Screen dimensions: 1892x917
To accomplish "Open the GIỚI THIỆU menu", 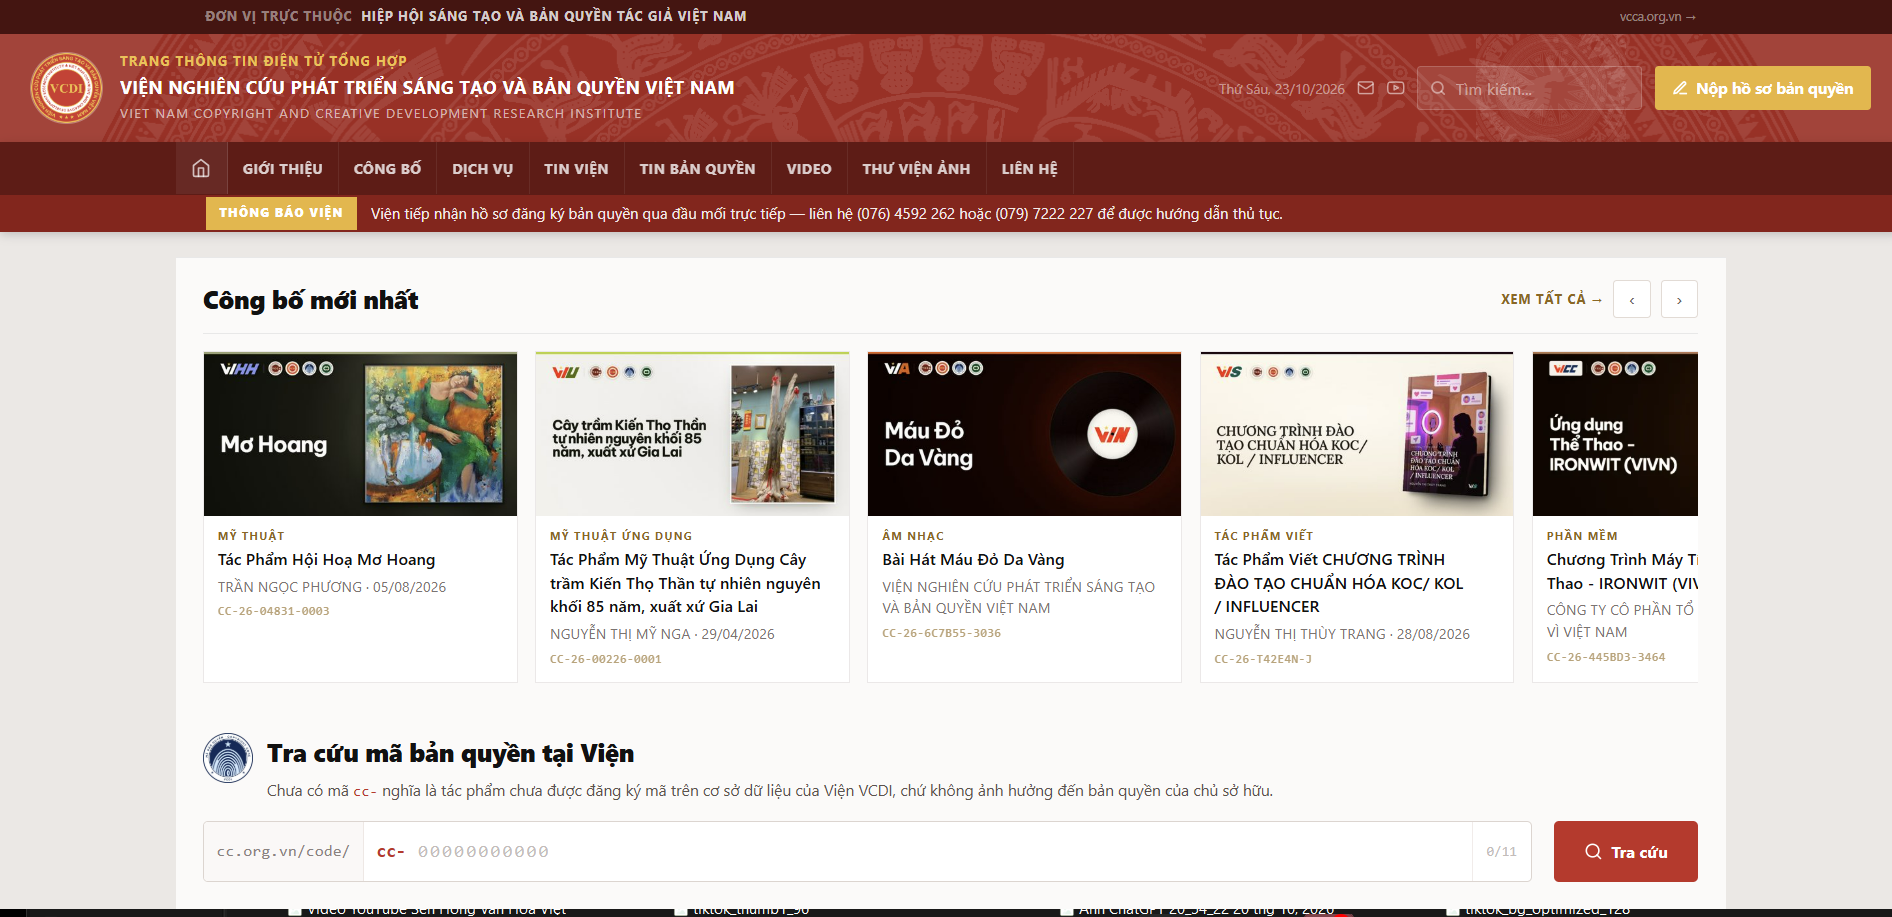I will tap(282, 168).
